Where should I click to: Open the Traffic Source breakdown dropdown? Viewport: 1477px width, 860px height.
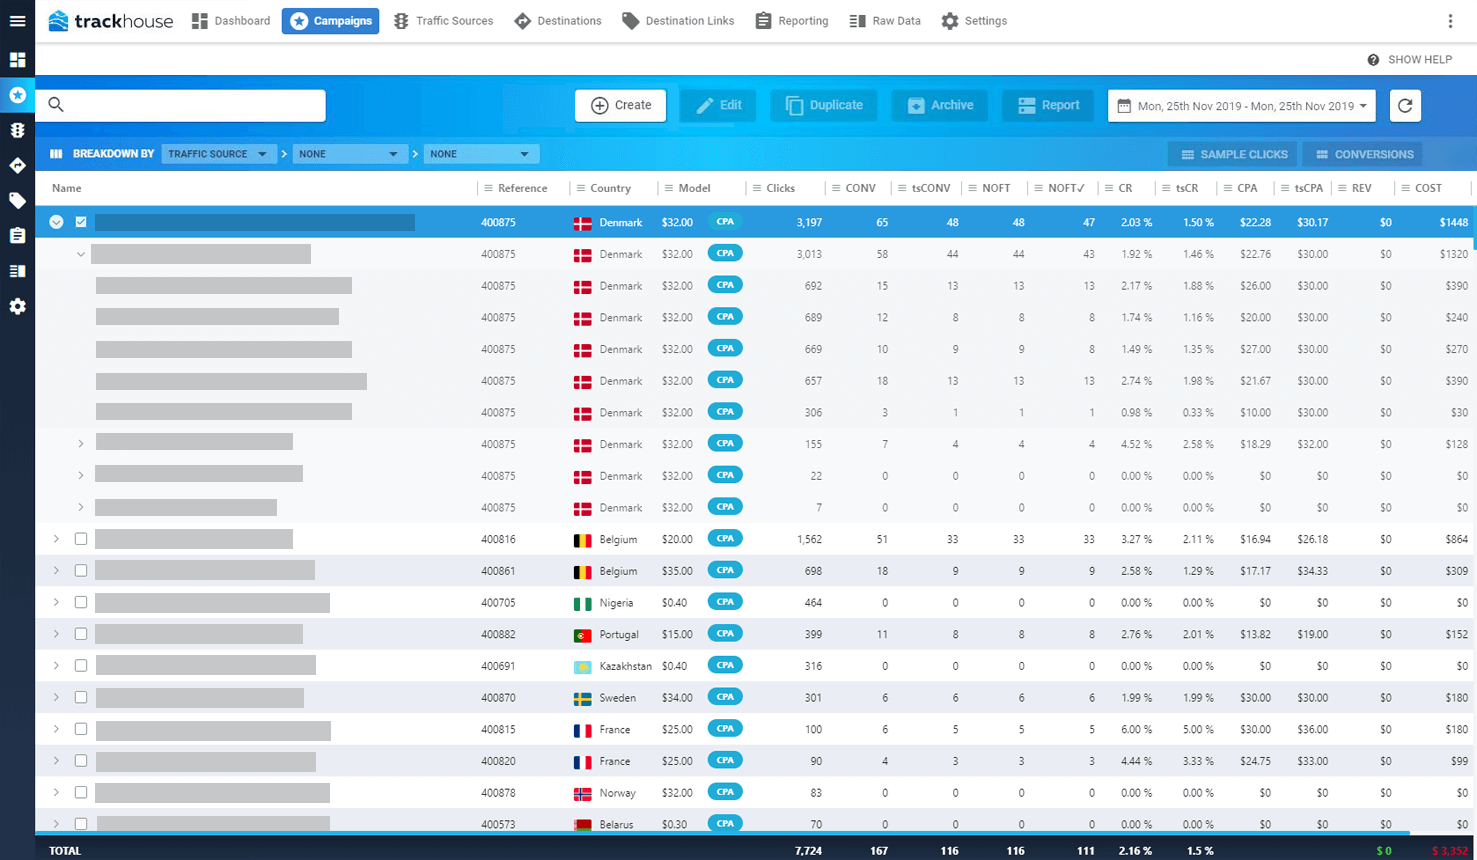click(219, 154)
